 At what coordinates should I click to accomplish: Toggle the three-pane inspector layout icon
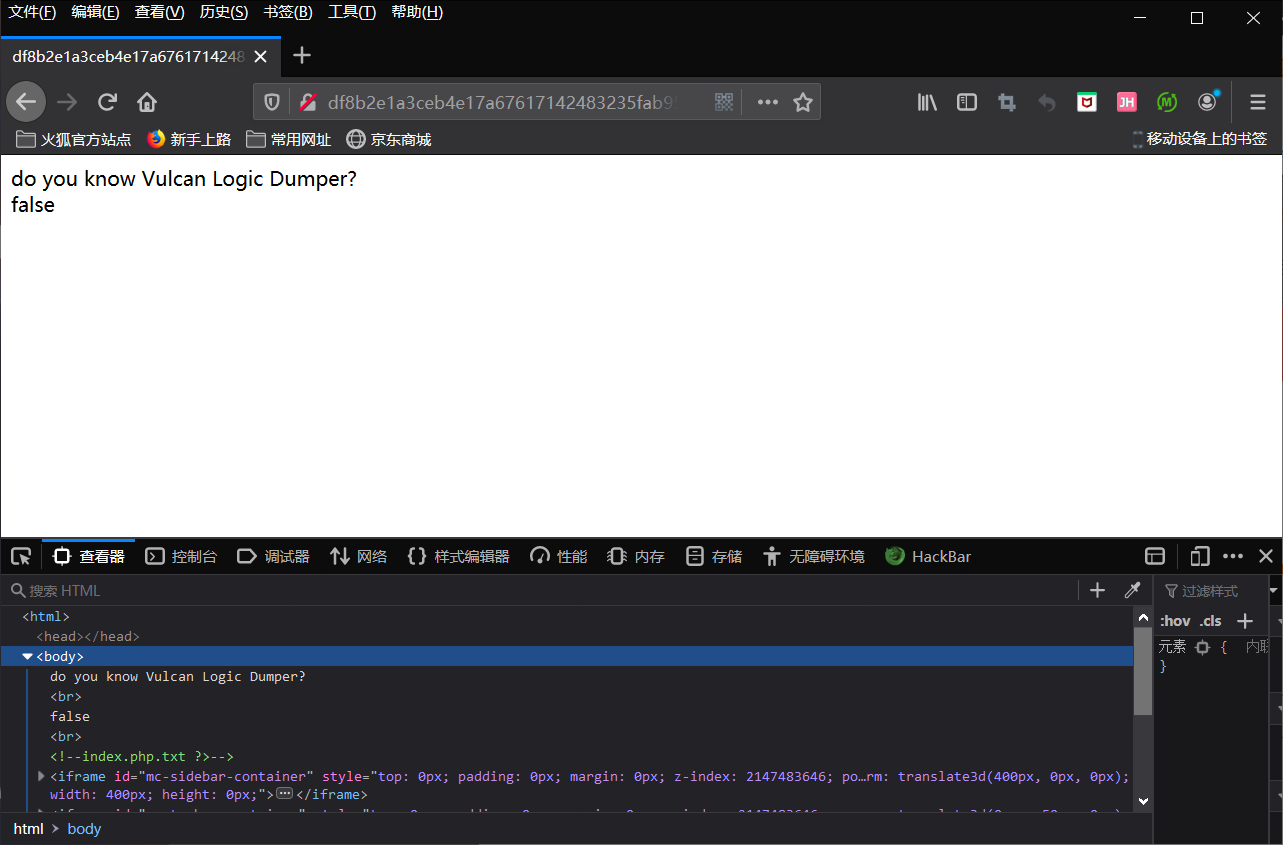1155,556
